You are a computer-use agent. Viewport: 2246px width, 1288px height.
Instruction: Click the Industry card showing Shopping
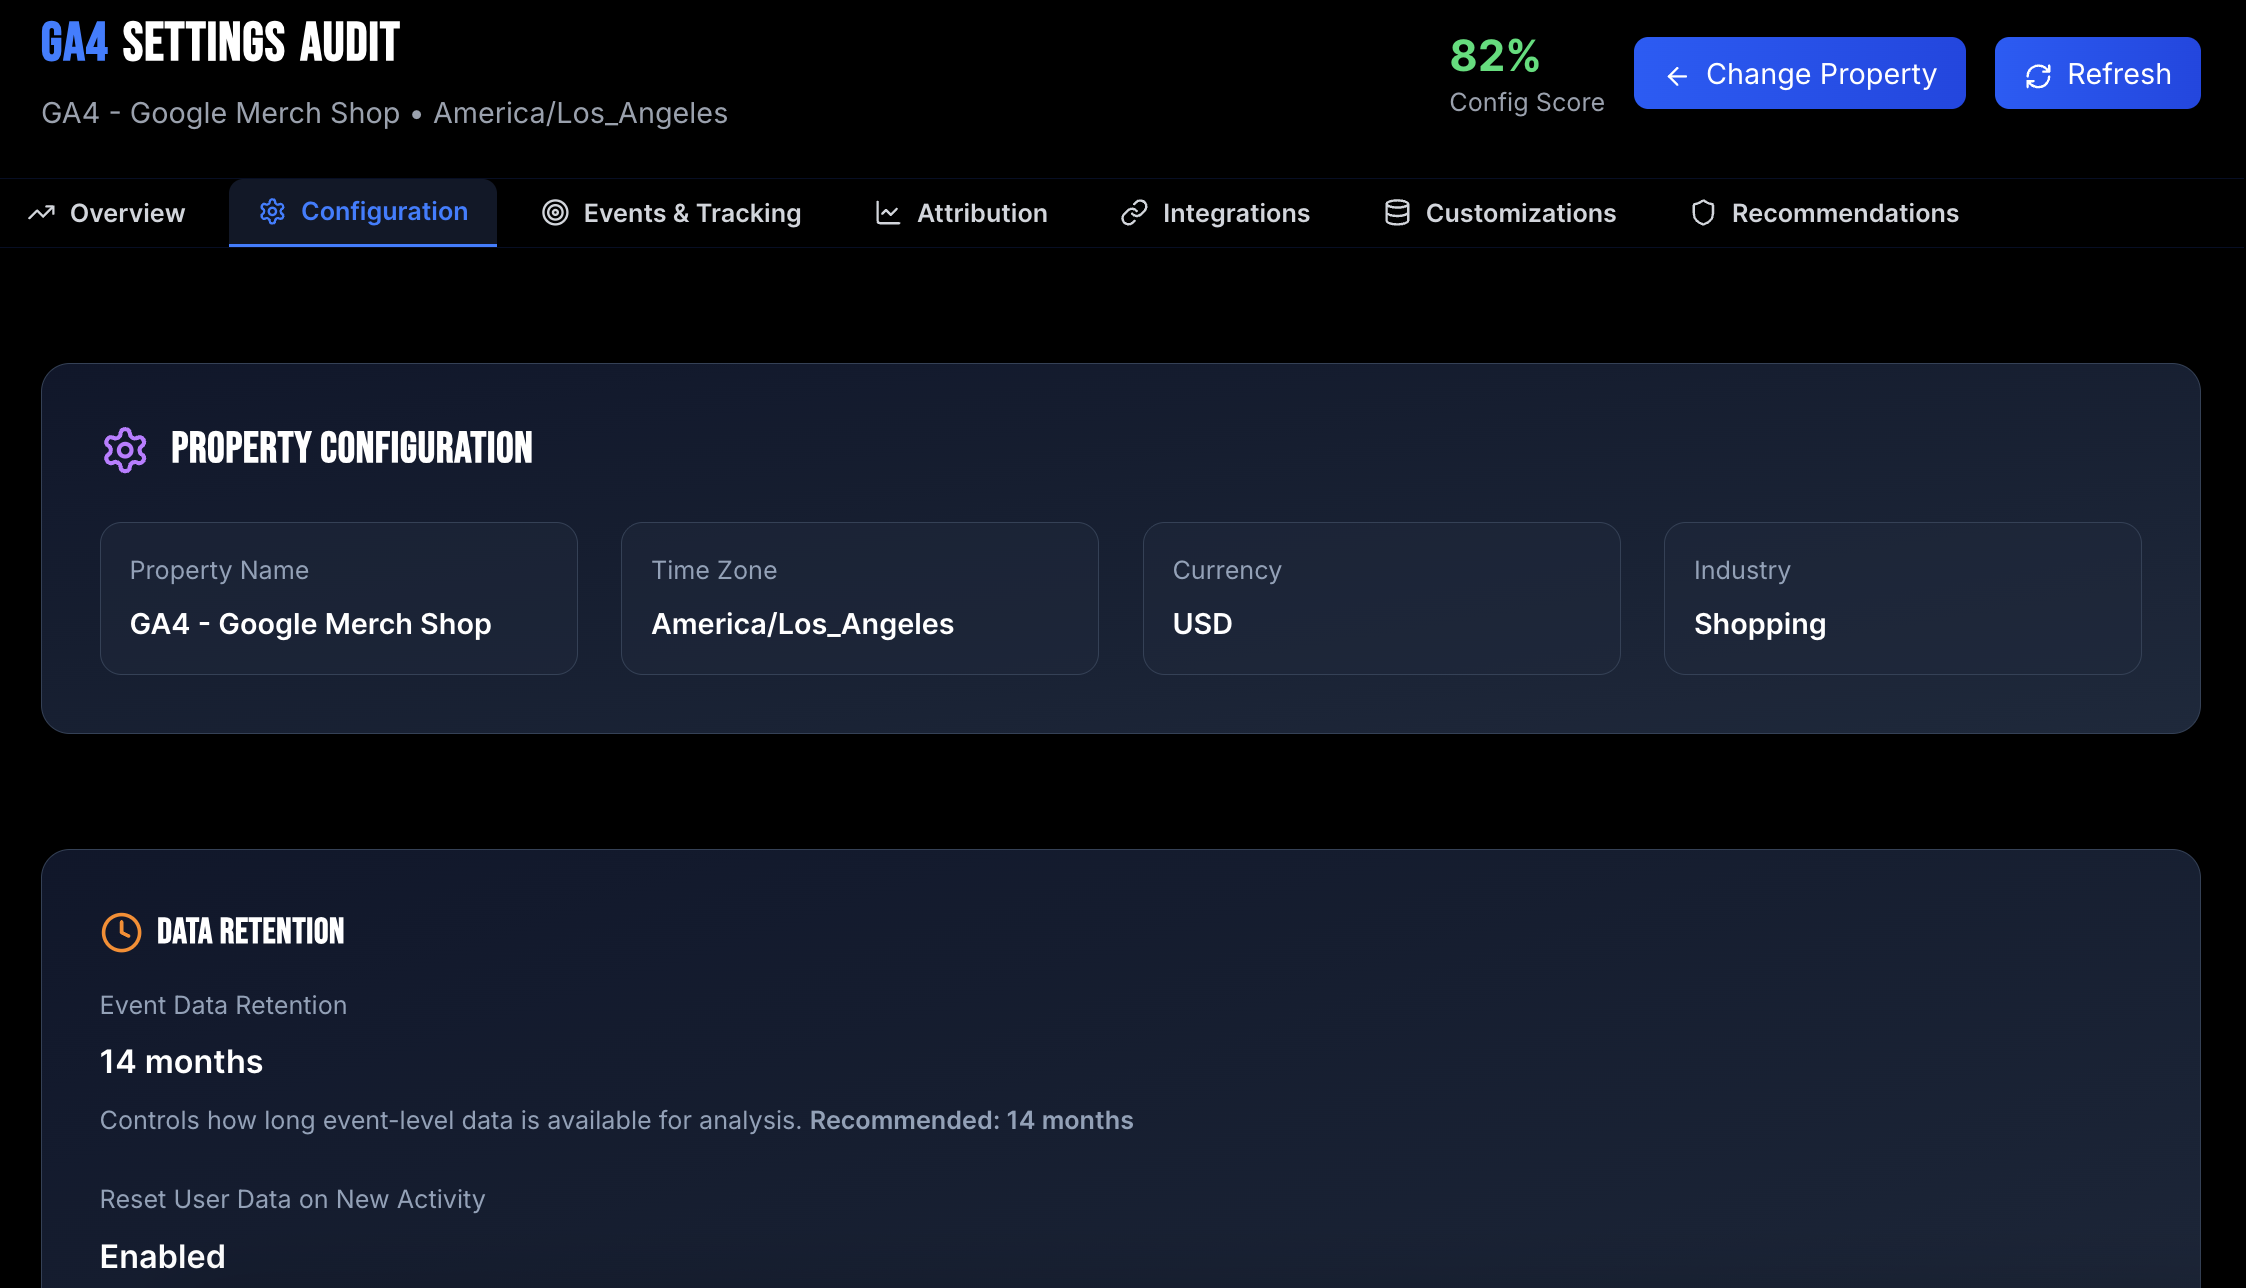(x=1902, y=598)
